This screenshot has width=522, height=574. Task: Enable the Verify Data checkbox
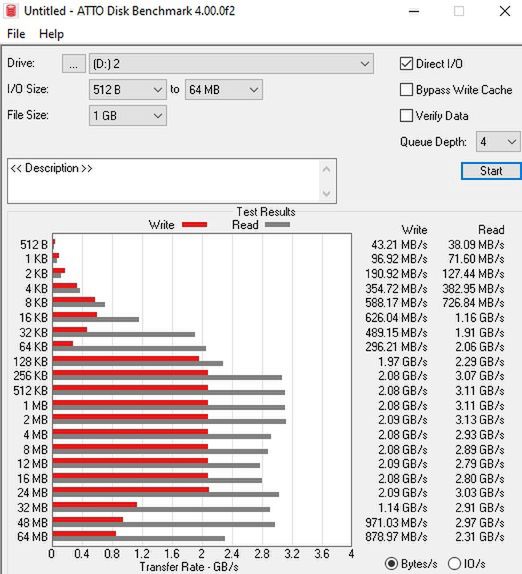[x=406, y=116]
